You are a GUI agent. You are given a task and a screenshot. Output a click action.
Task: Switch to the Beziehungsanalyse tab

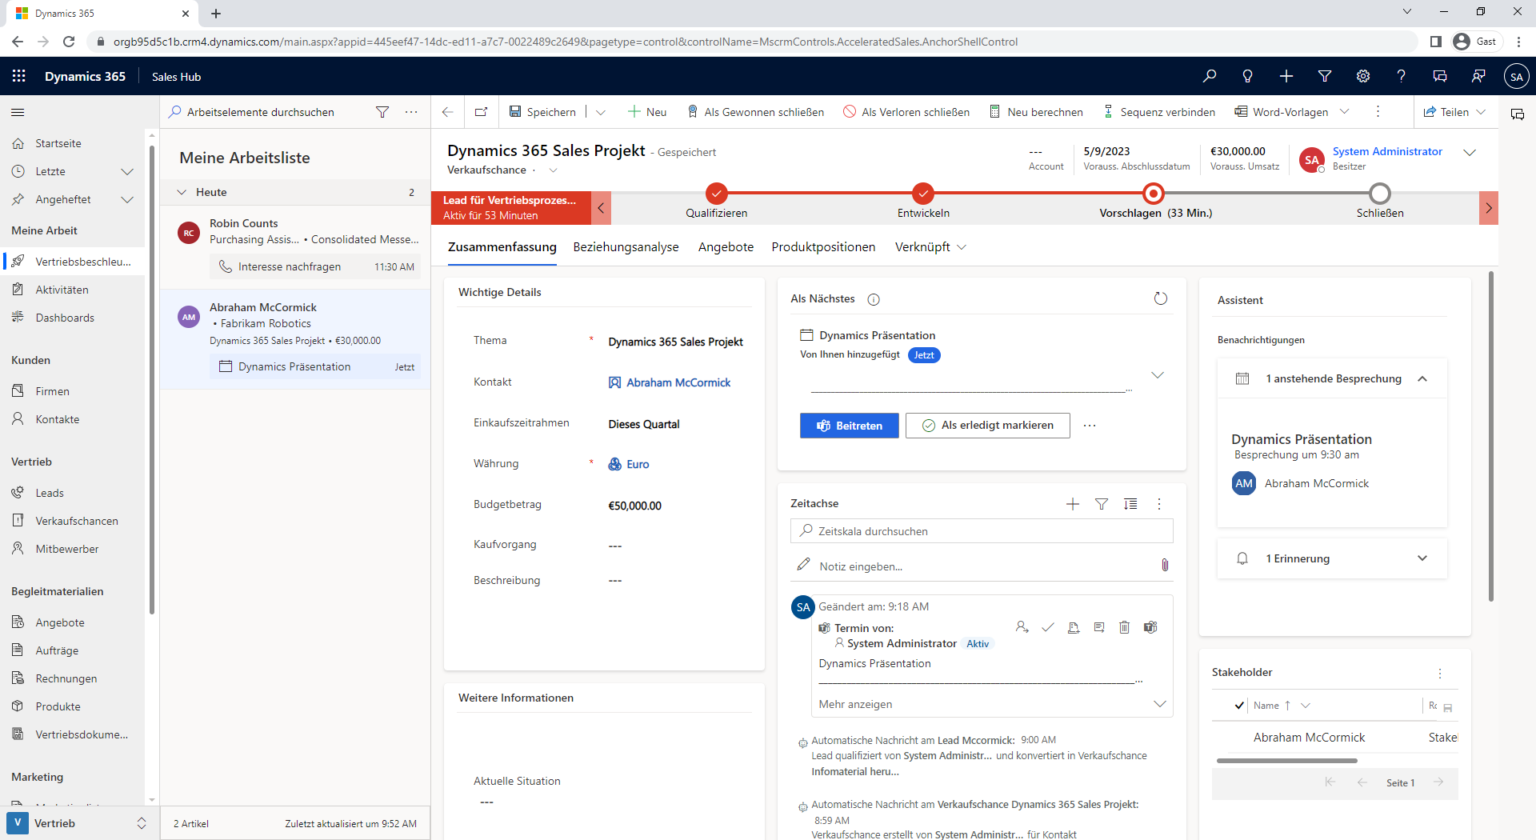[626, 247]
